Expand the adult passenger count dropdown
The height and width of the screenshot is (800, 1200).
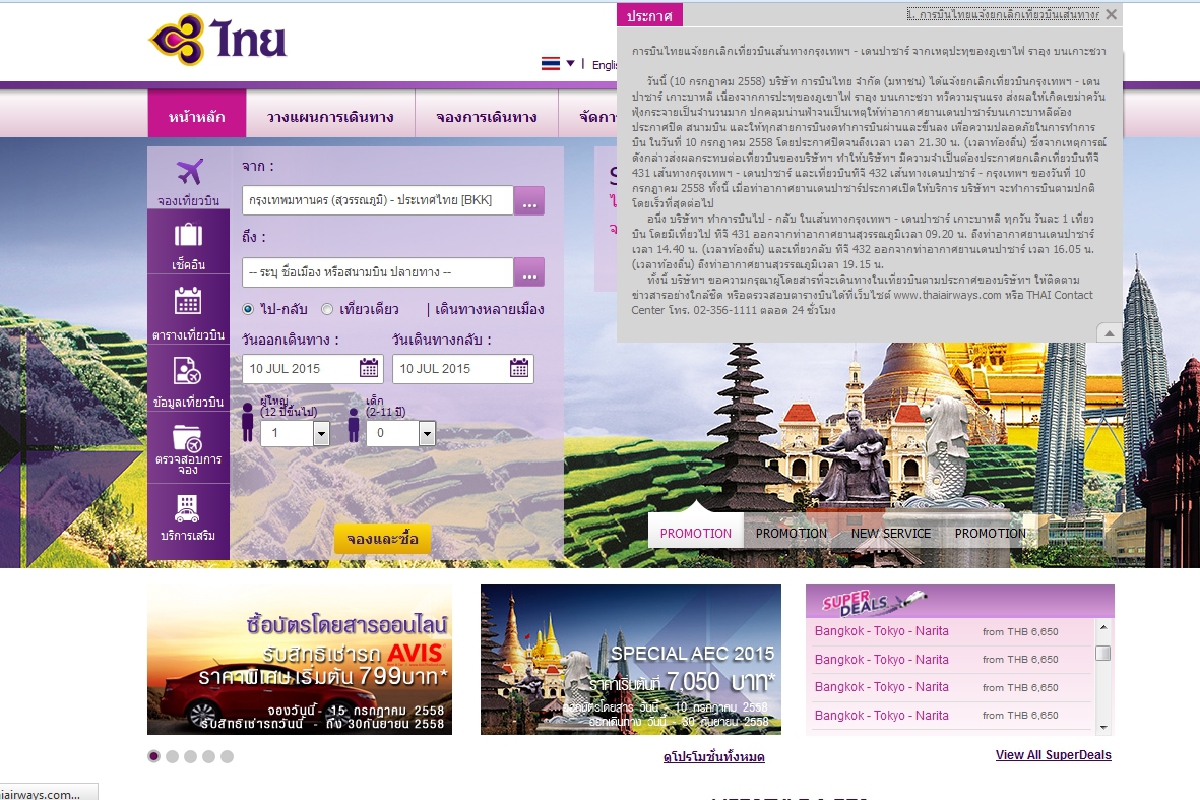tap(321, 433)
